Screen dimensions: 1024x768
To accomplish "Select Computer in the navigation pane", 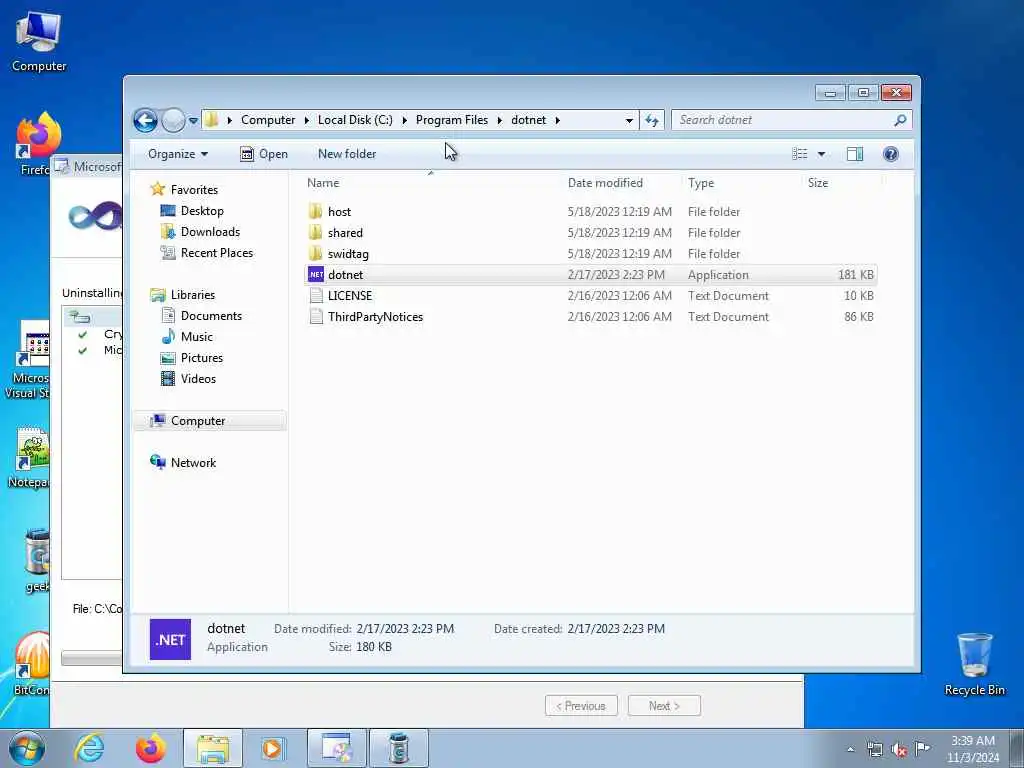I will [x=210, y=421].
